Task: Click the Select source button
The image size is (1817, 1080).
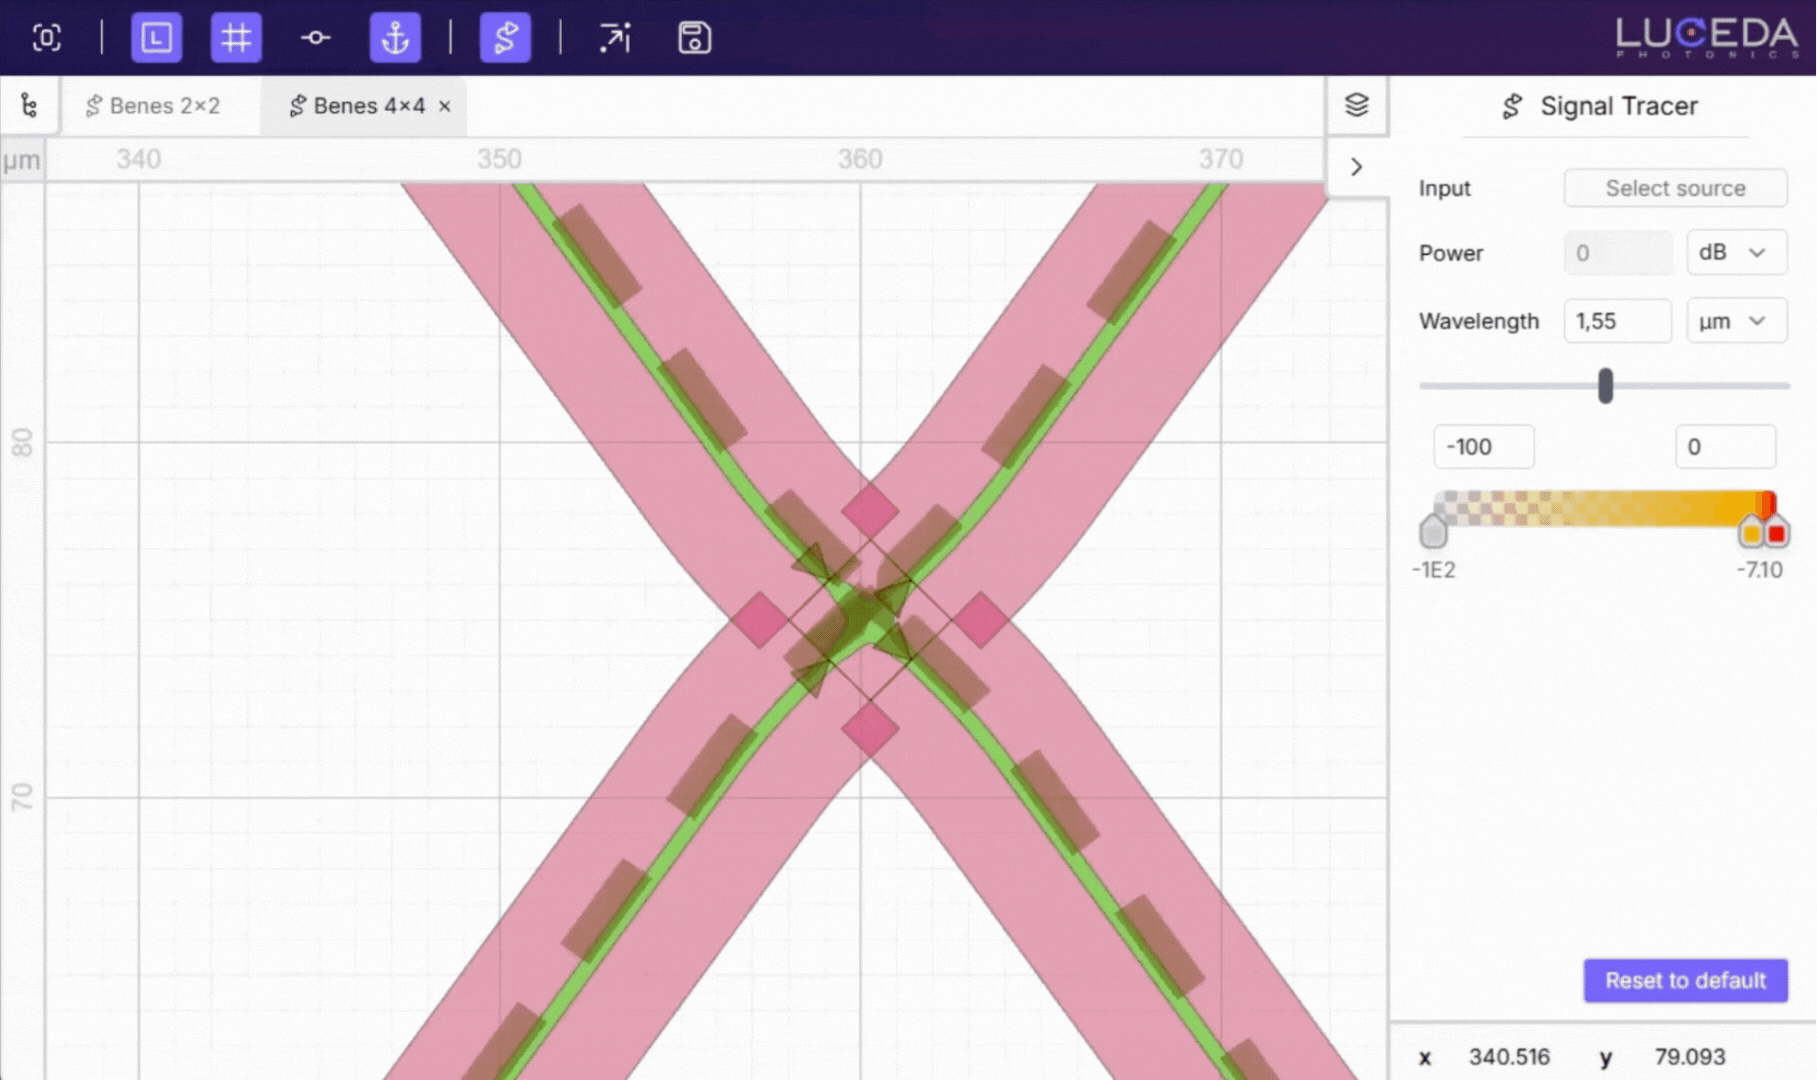Action: pyautogui.click(x=1675, y=188)
